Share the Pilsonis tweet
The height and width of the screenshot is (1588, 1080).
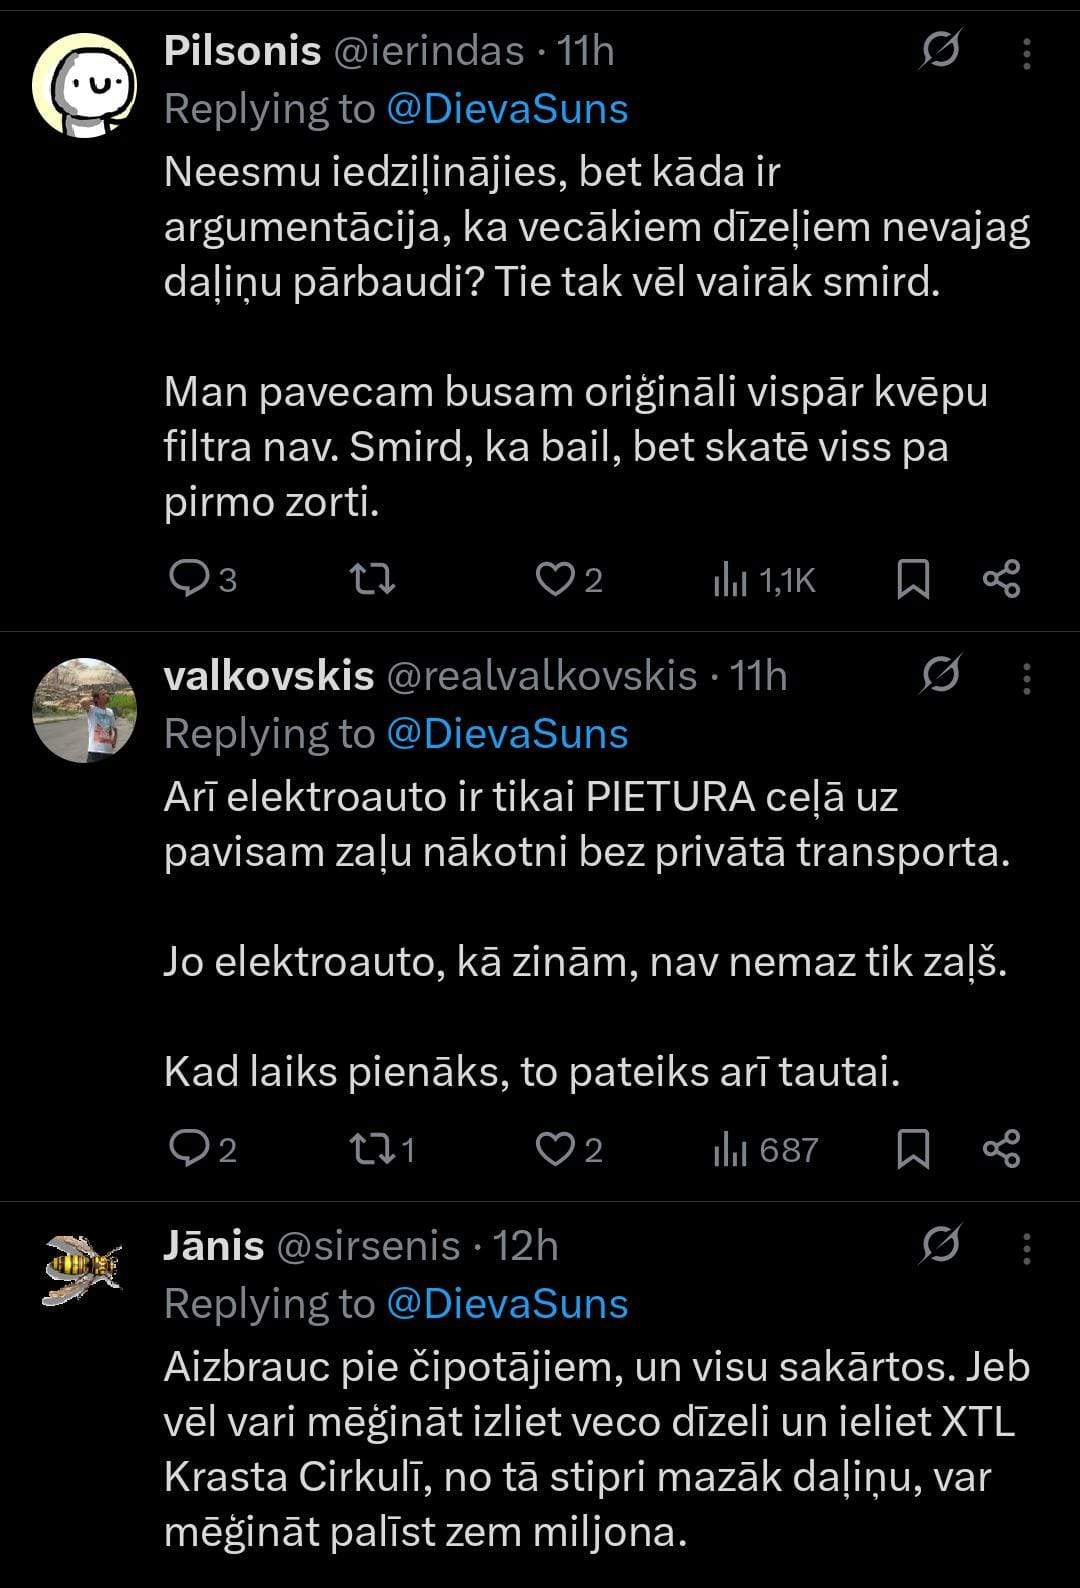click(x=1001, y=579)
